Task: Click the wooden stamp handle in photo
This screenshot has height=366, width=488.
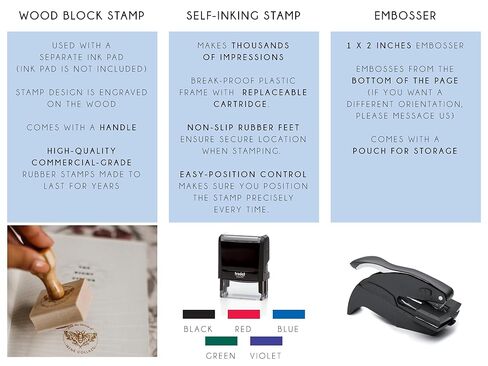Action: (53, 273)
